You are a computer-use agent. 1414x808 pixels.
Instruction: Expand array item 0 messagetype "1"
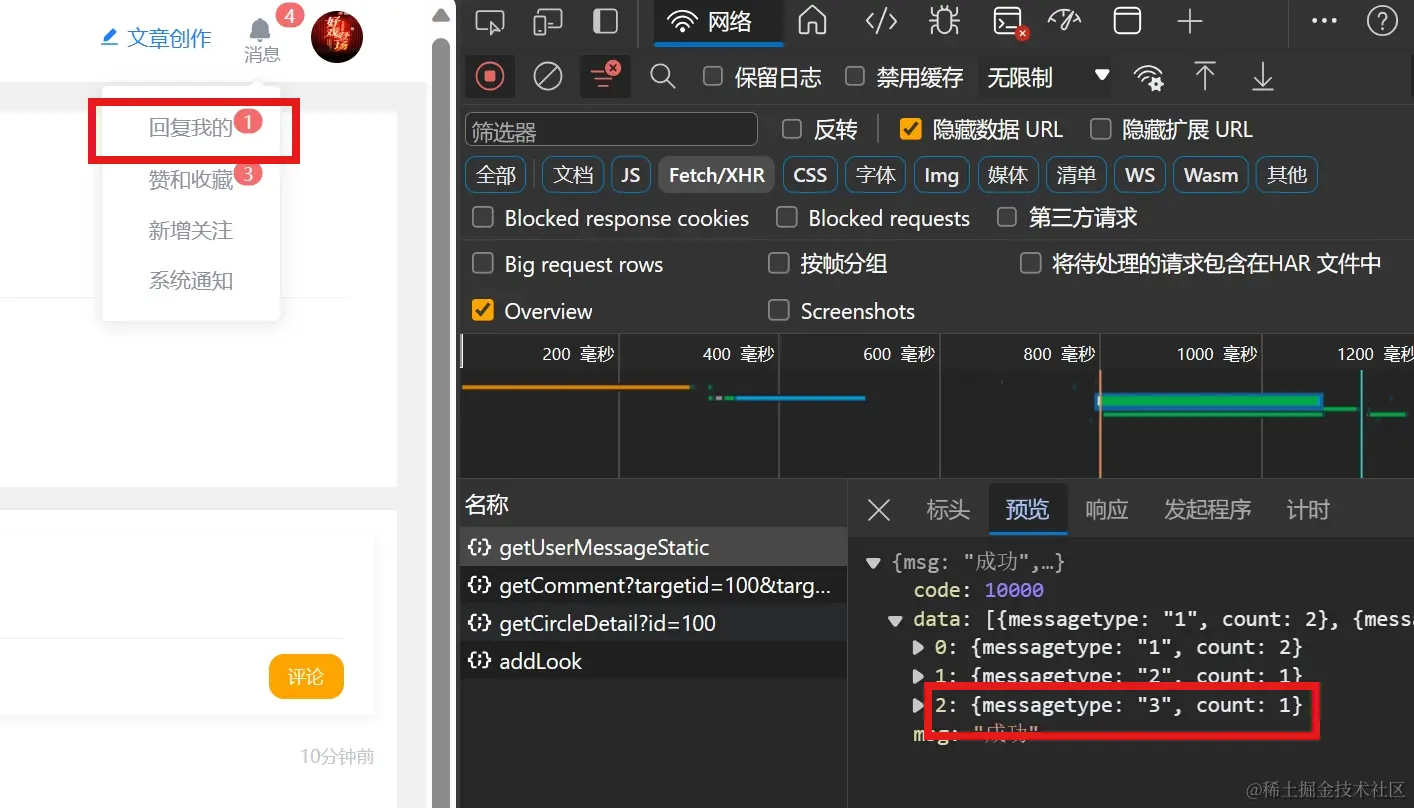click(x=919, y=647)
